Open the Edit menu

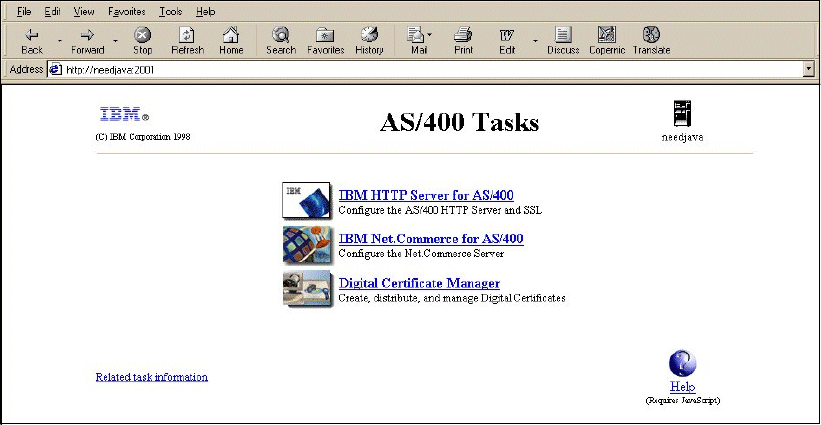(x=52, y=12)
